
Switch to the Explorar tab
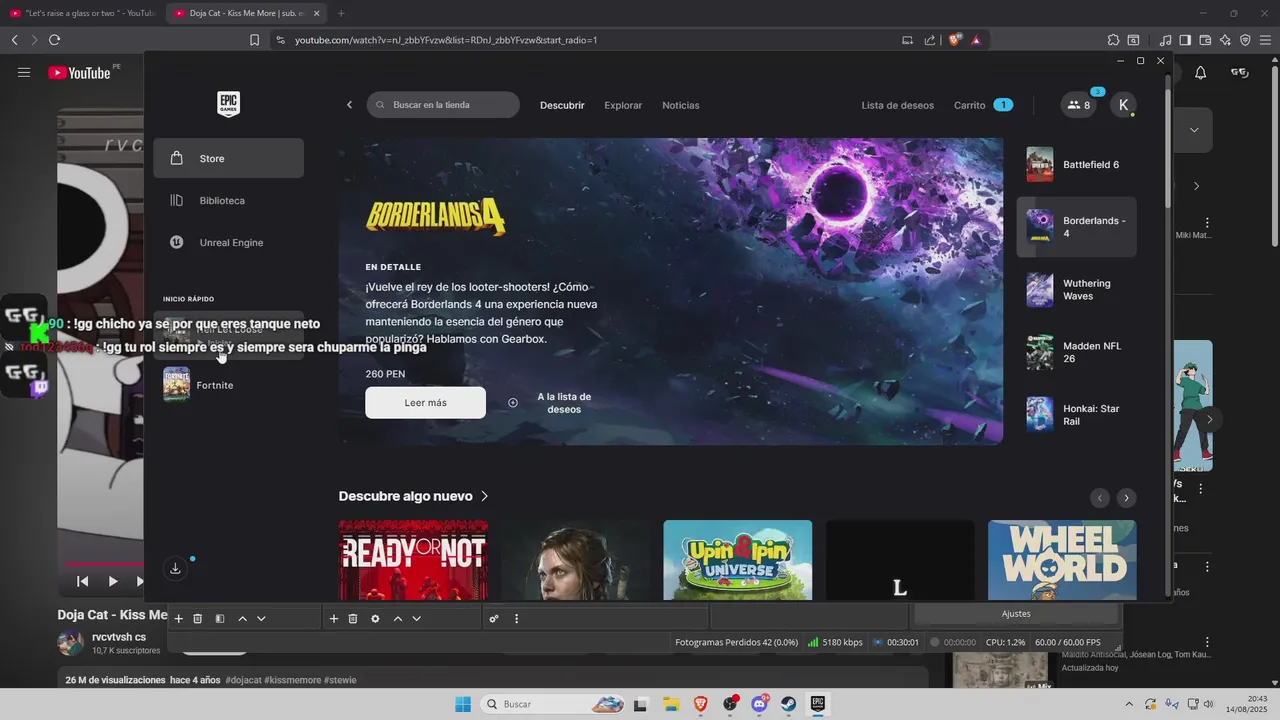623,105
